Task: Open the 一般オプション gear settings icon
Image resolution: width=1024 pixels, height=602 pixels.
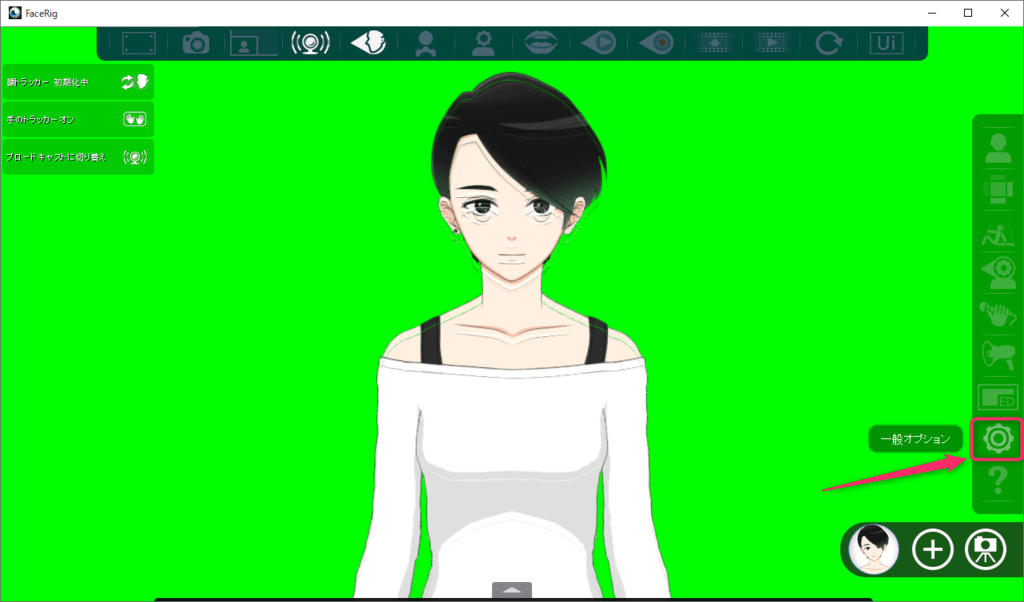Action: pyautogui.click(x=998, y=438)
